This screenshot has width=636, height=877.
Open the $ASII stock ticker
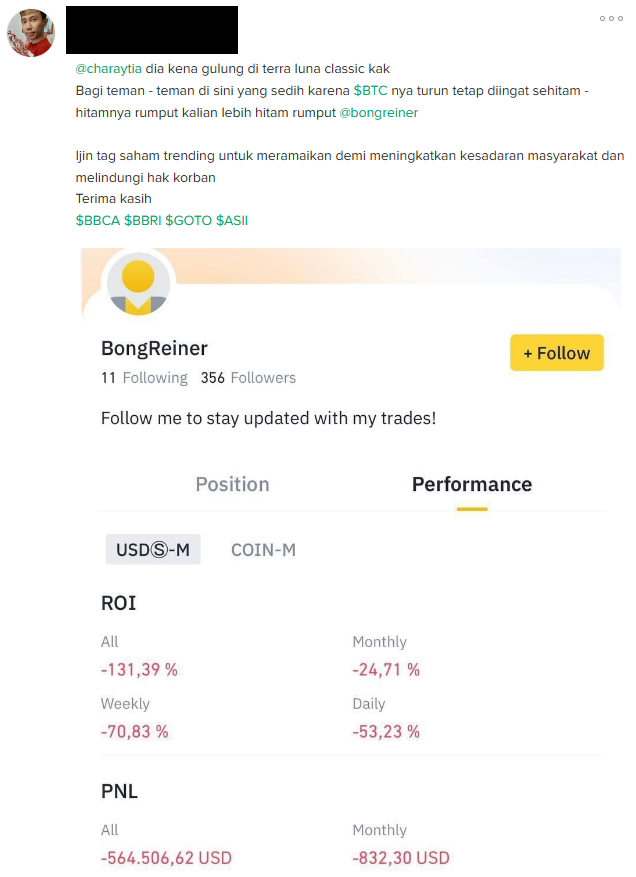[232, 220]
